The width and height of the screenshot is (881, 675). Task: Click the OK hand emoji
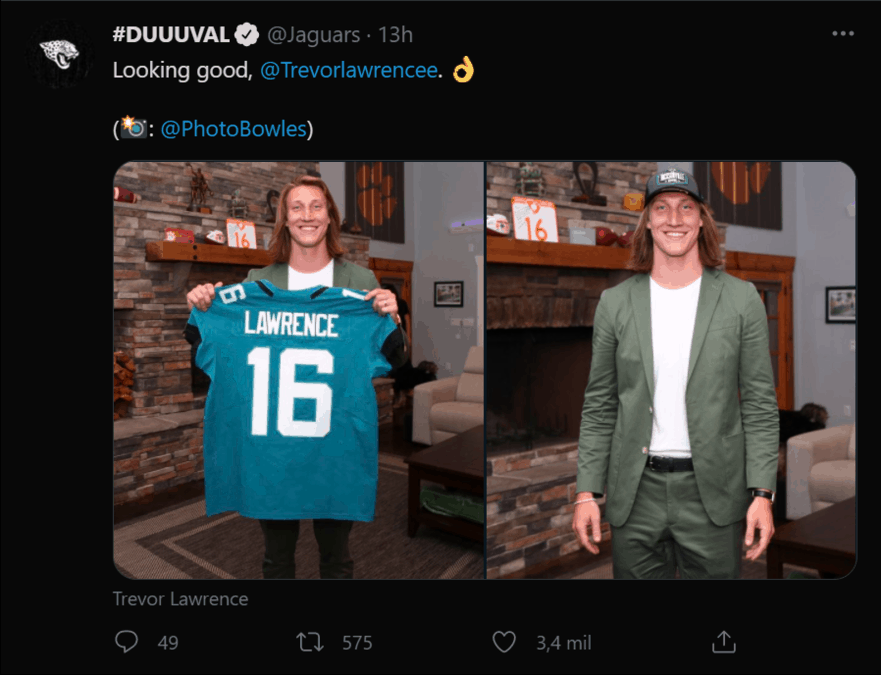[464, 70]
